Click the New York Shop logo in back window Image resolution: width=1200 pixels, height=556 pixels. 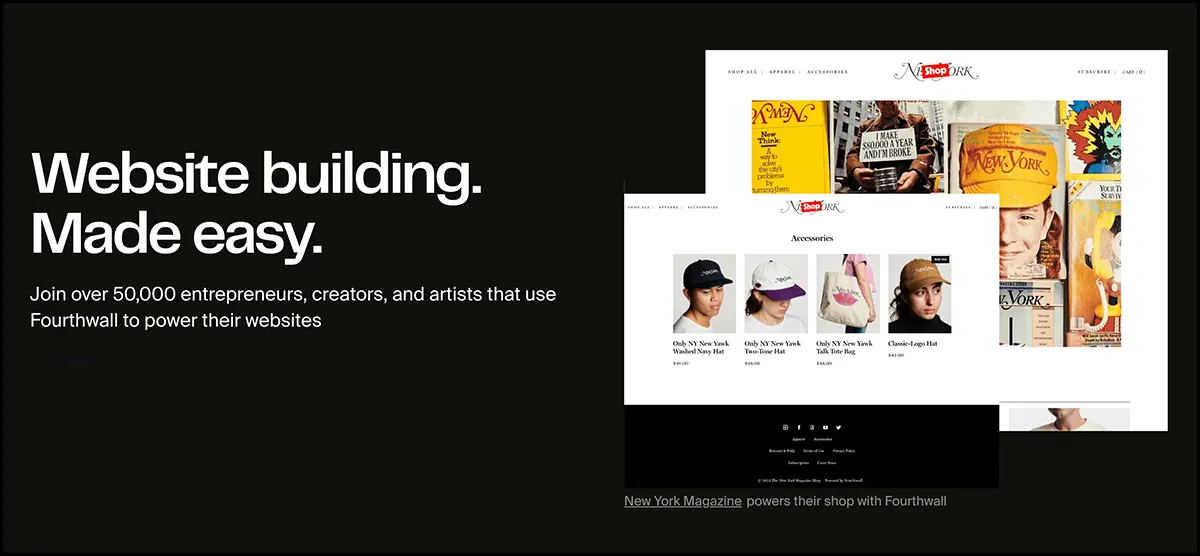click(x=935, y=71)
